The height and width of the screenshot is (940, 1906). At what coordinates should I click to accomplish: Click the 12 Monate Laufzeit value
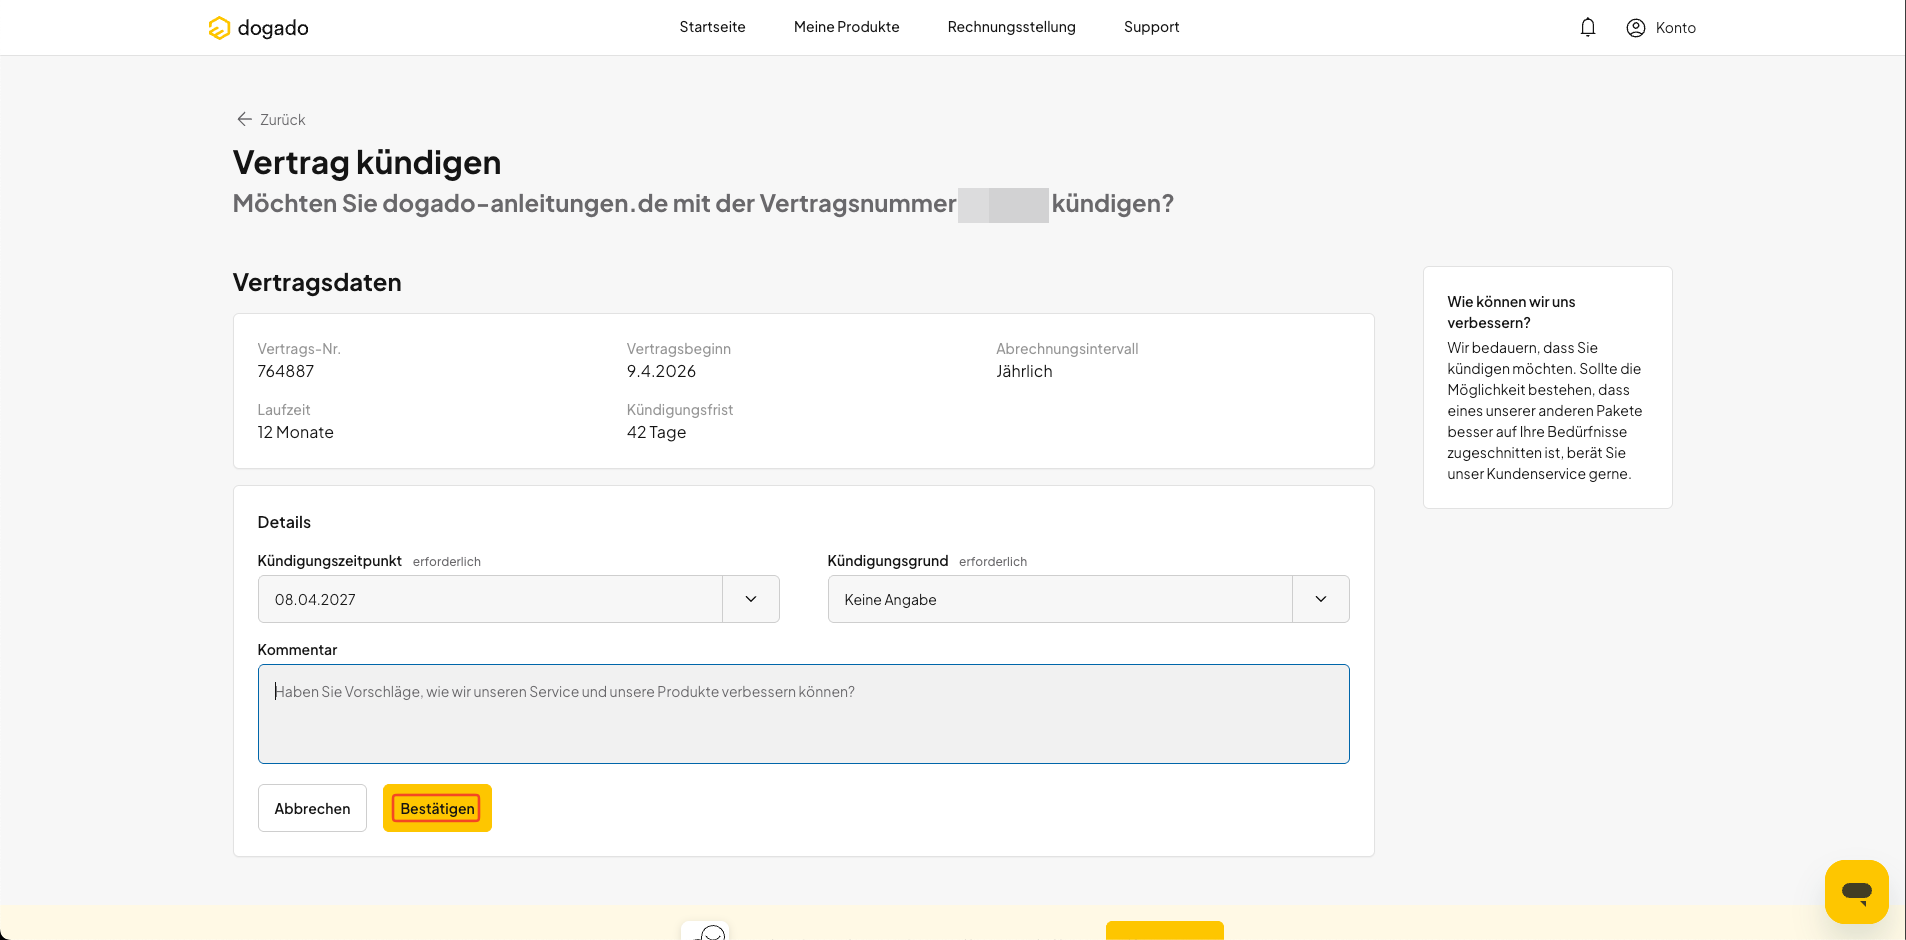click(296, 432)
